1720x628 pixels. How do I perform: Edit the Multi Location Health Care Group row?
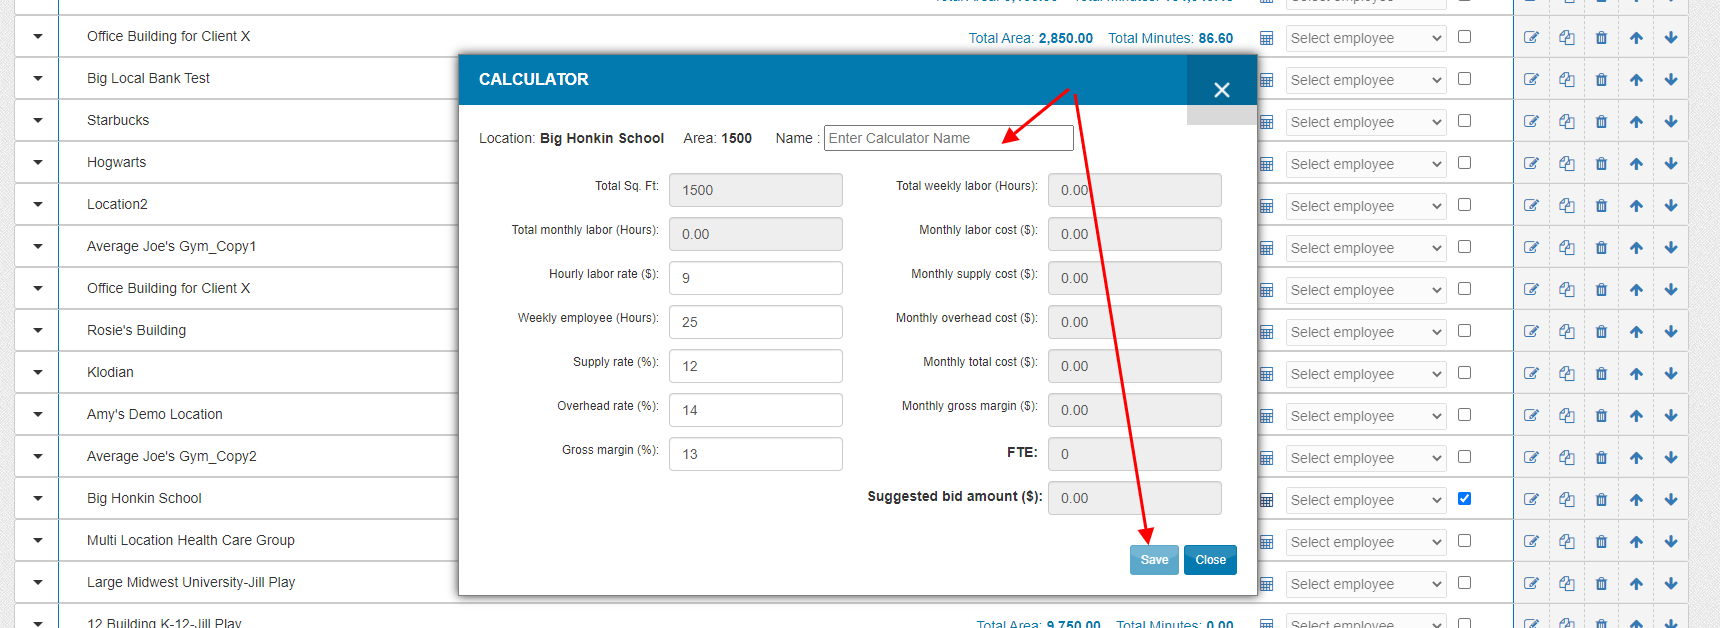pyautogui.click(x=1531, y=541)
